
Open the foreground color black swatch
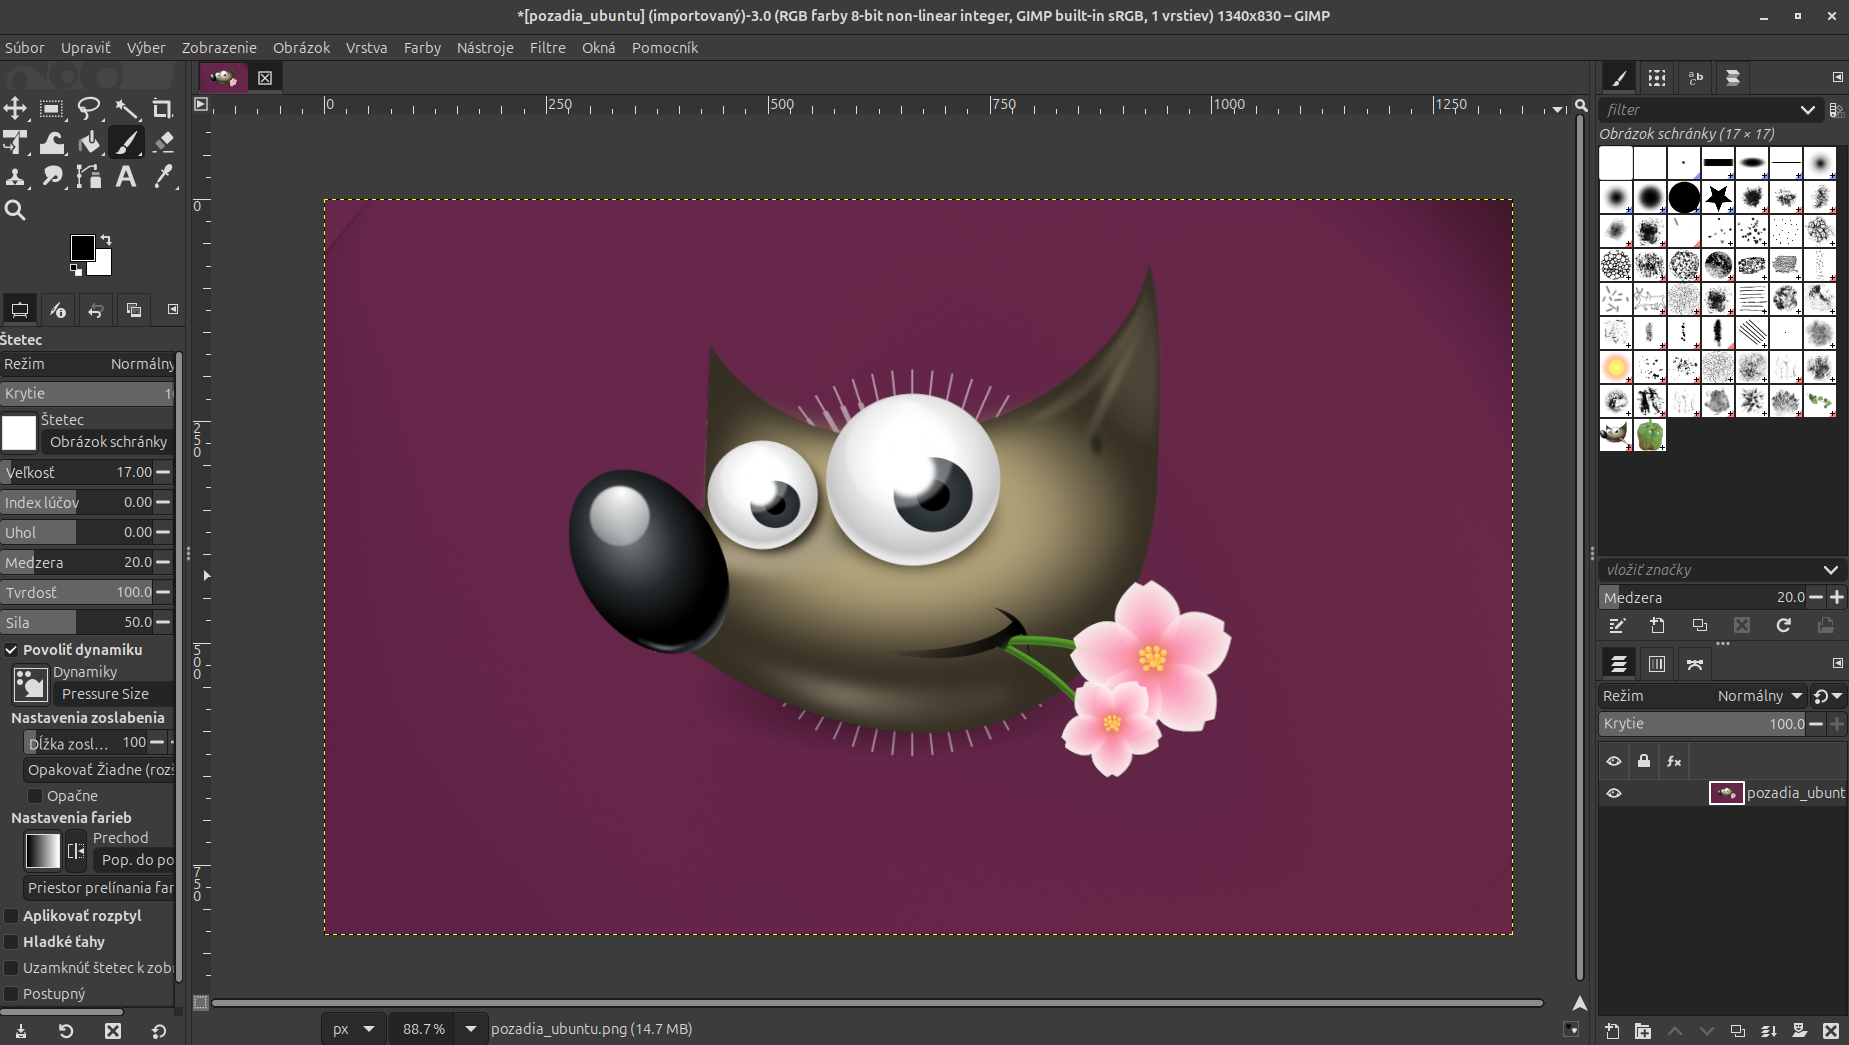(x=82, y=247)
